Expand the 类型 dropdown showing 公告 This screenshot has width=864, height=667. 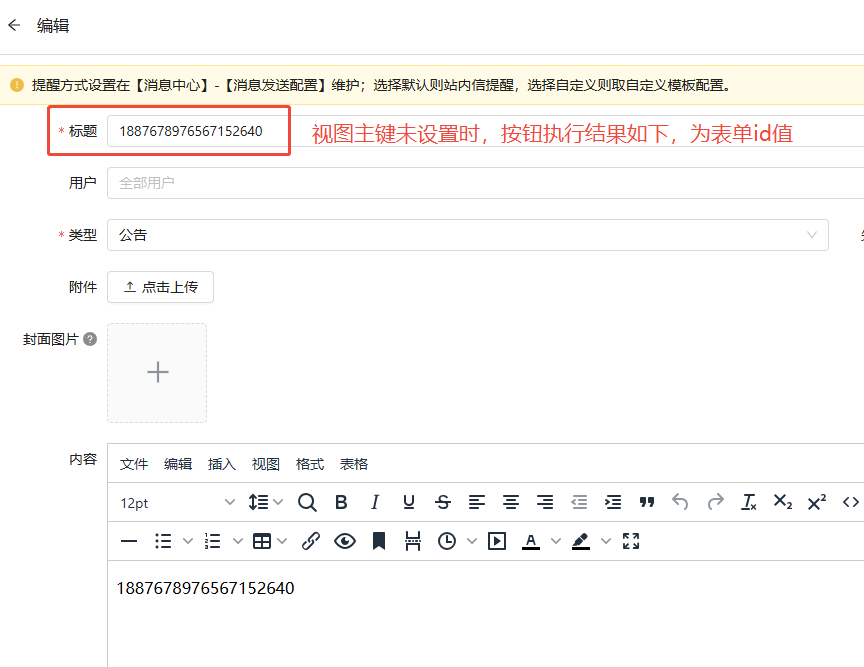click(467, 235)
